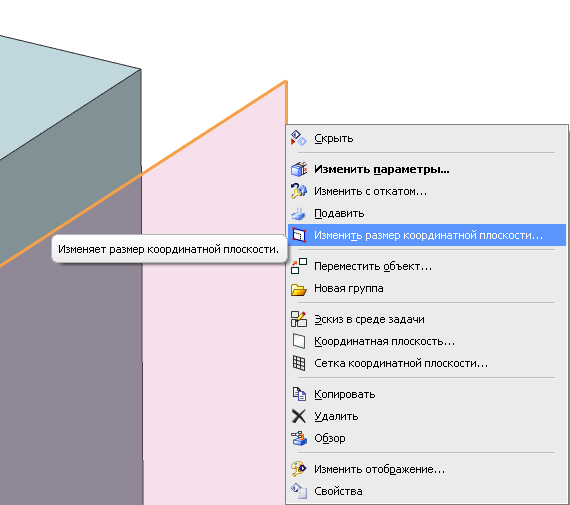Open Изменить отображение… entry
Viewport: 570px width, 505px height.
[x=427, y=469]
